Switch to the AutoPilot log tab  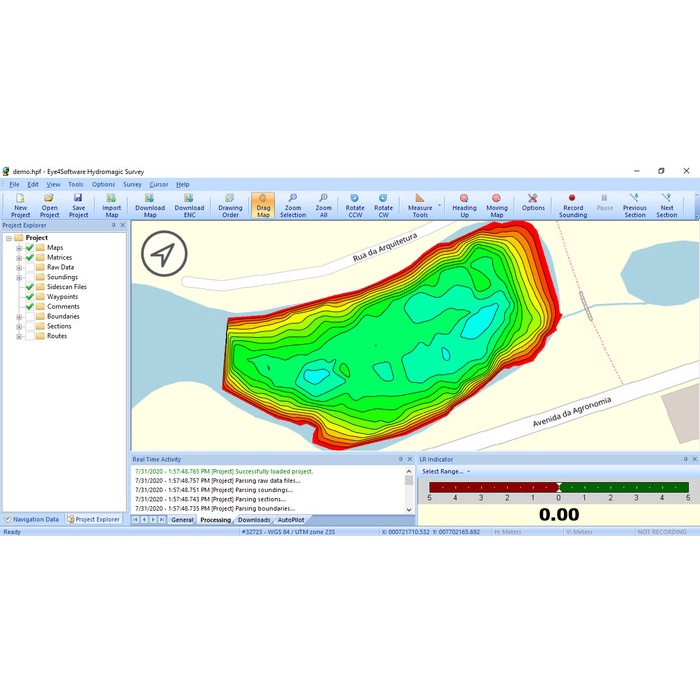pyautogui.click(x=291, y=520)
